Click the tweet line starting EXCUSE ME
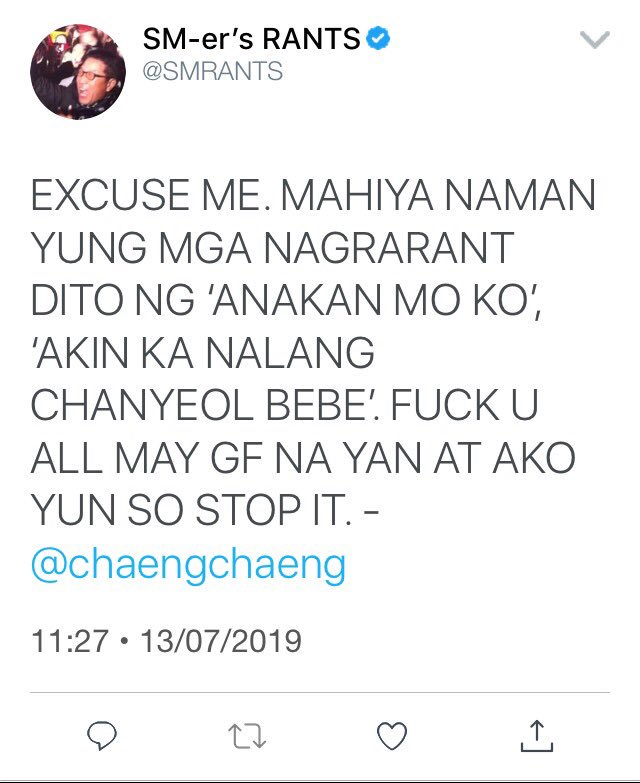 [314, 195]
